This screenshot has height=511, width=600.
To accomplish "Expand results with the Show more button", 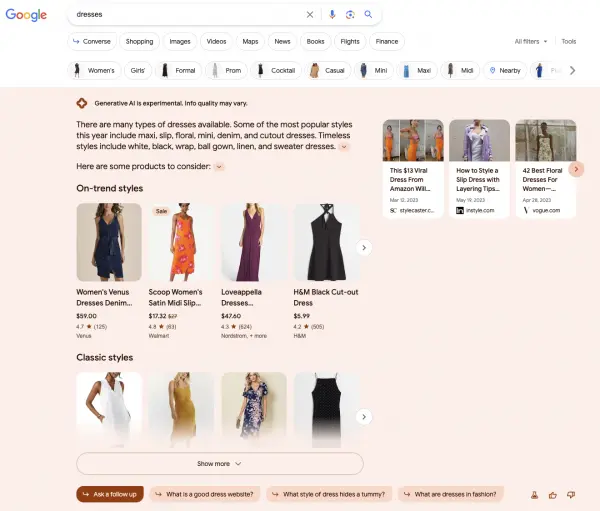I will point(220,464).
